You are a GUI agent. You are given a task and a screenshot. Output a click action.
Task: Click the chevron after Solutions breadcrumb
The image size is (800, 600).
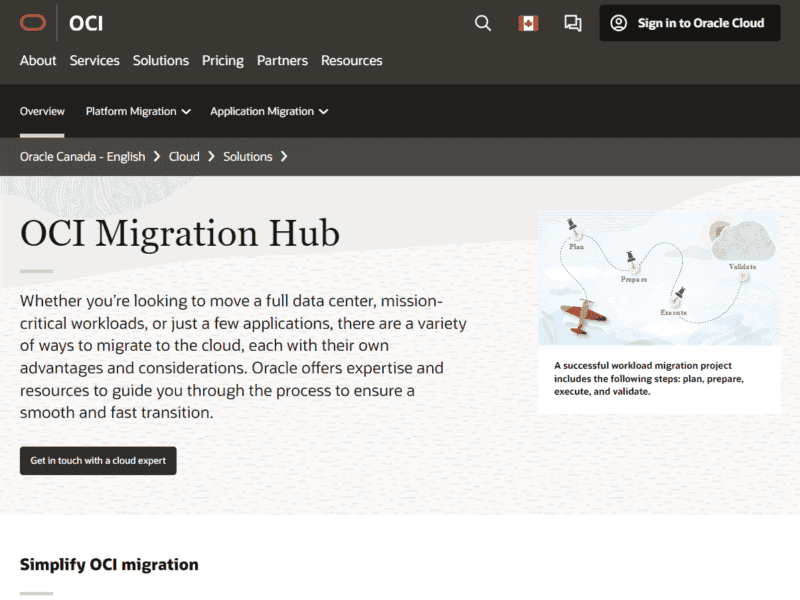284,156
